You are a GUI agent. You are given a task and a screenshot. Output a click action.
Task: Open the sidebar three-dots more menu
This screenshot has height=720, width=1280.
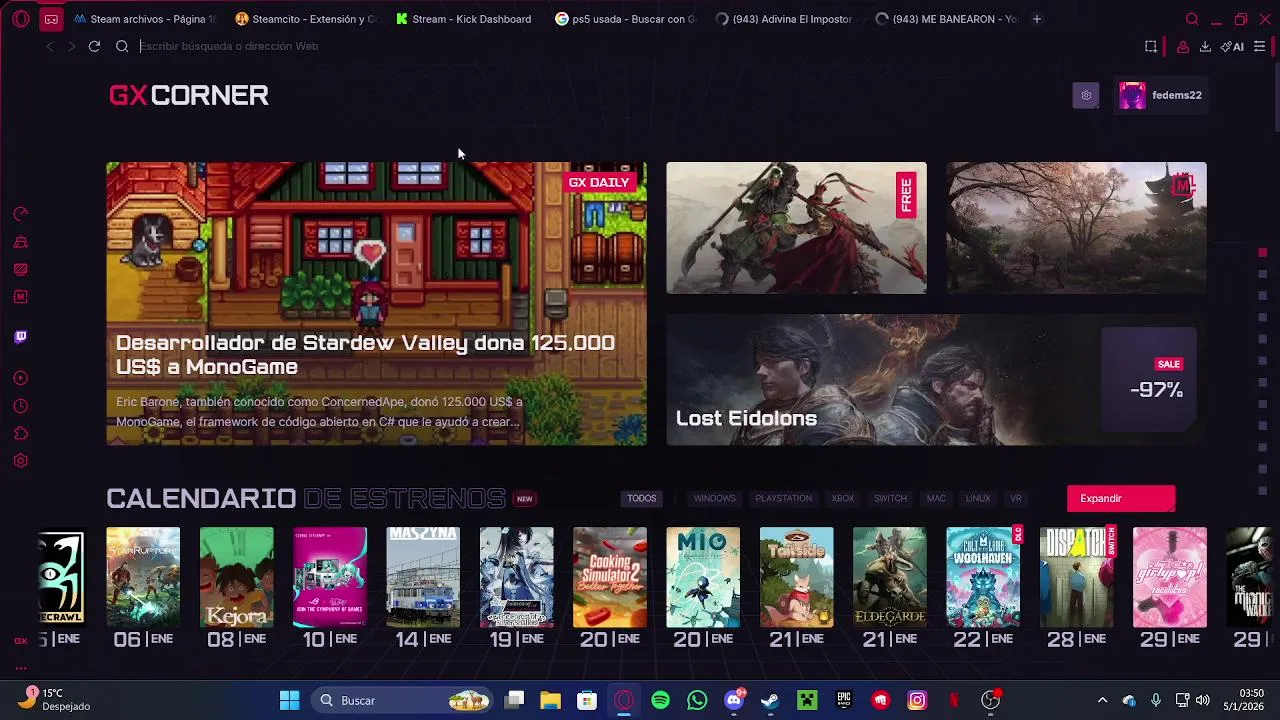21,668
